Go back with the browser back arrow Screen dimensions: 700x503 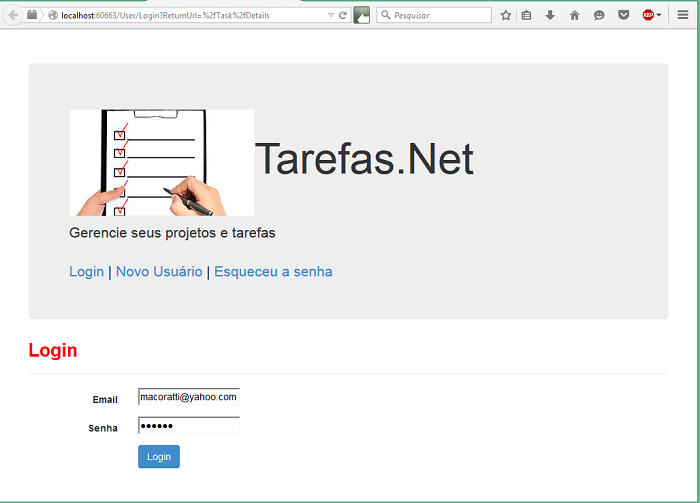tap(13, 15)
